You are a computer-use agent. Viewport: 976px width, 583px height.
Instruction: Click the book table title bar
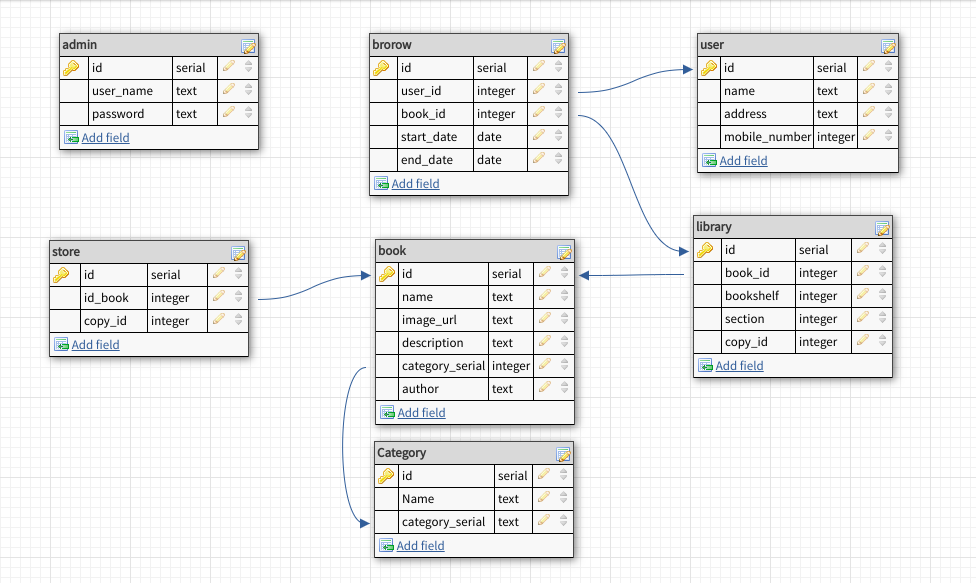[460, 250]
